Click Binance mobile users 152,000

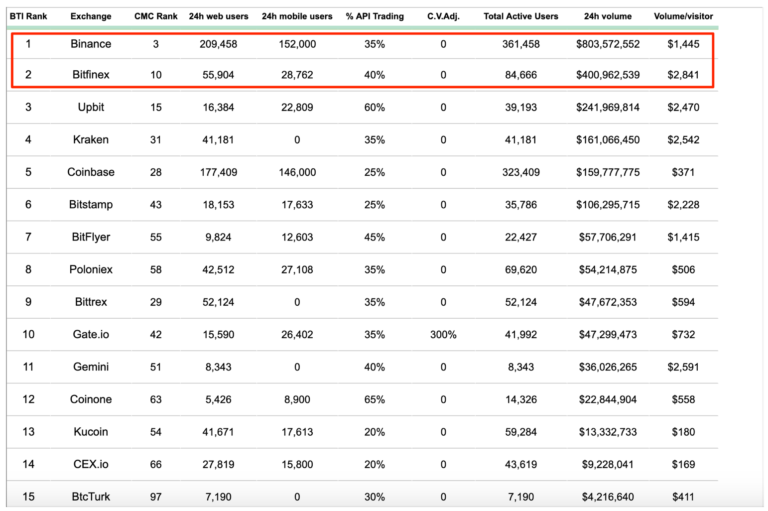click(297, 44)
